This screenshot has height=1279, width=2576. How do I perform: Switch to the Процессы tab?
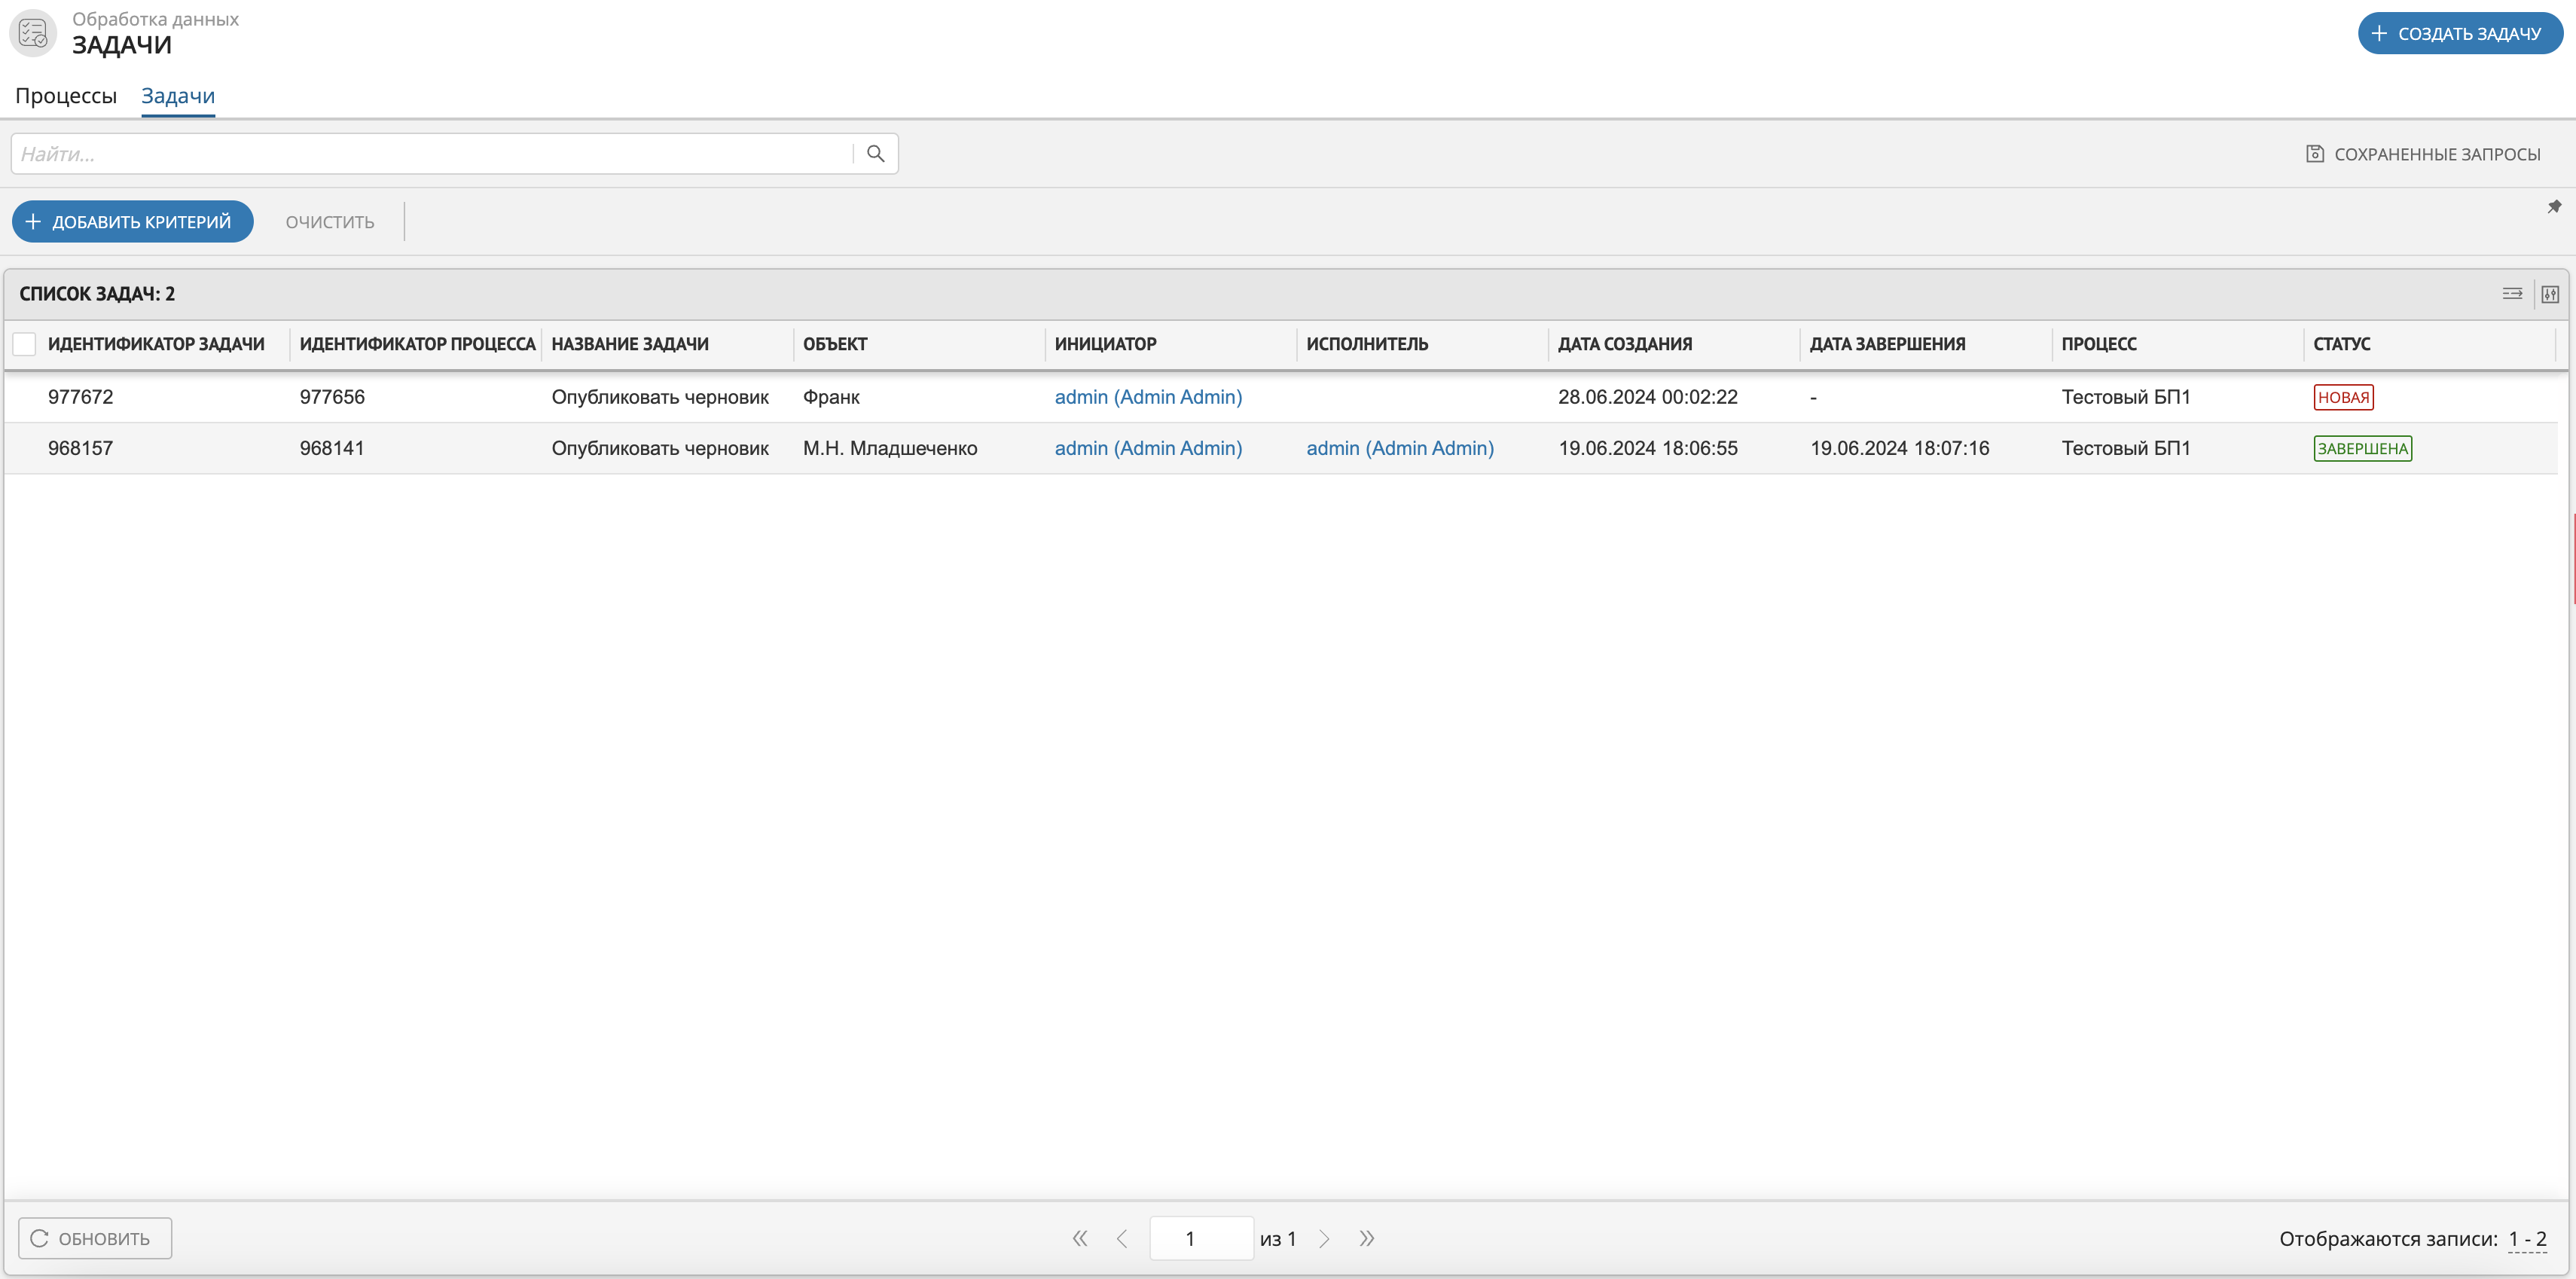tap(66, 96)
